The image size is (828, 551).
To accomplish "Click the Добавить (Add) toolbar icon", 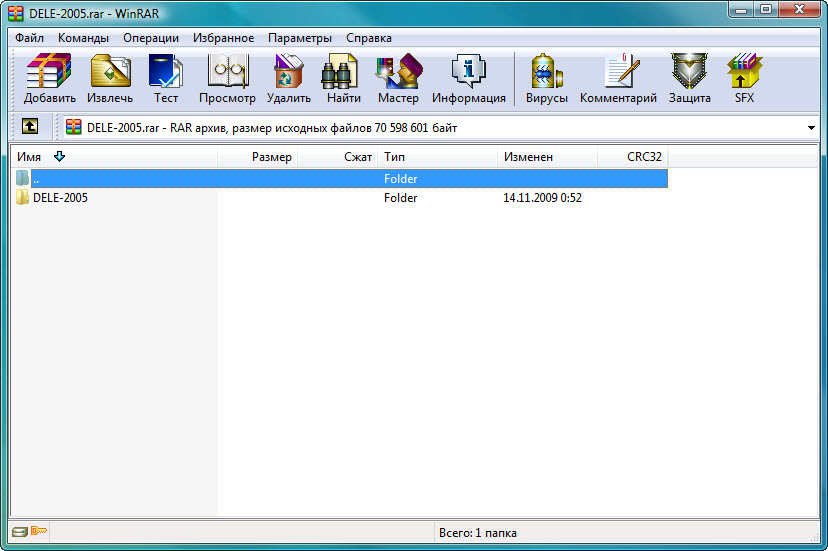I will (49, 71).
